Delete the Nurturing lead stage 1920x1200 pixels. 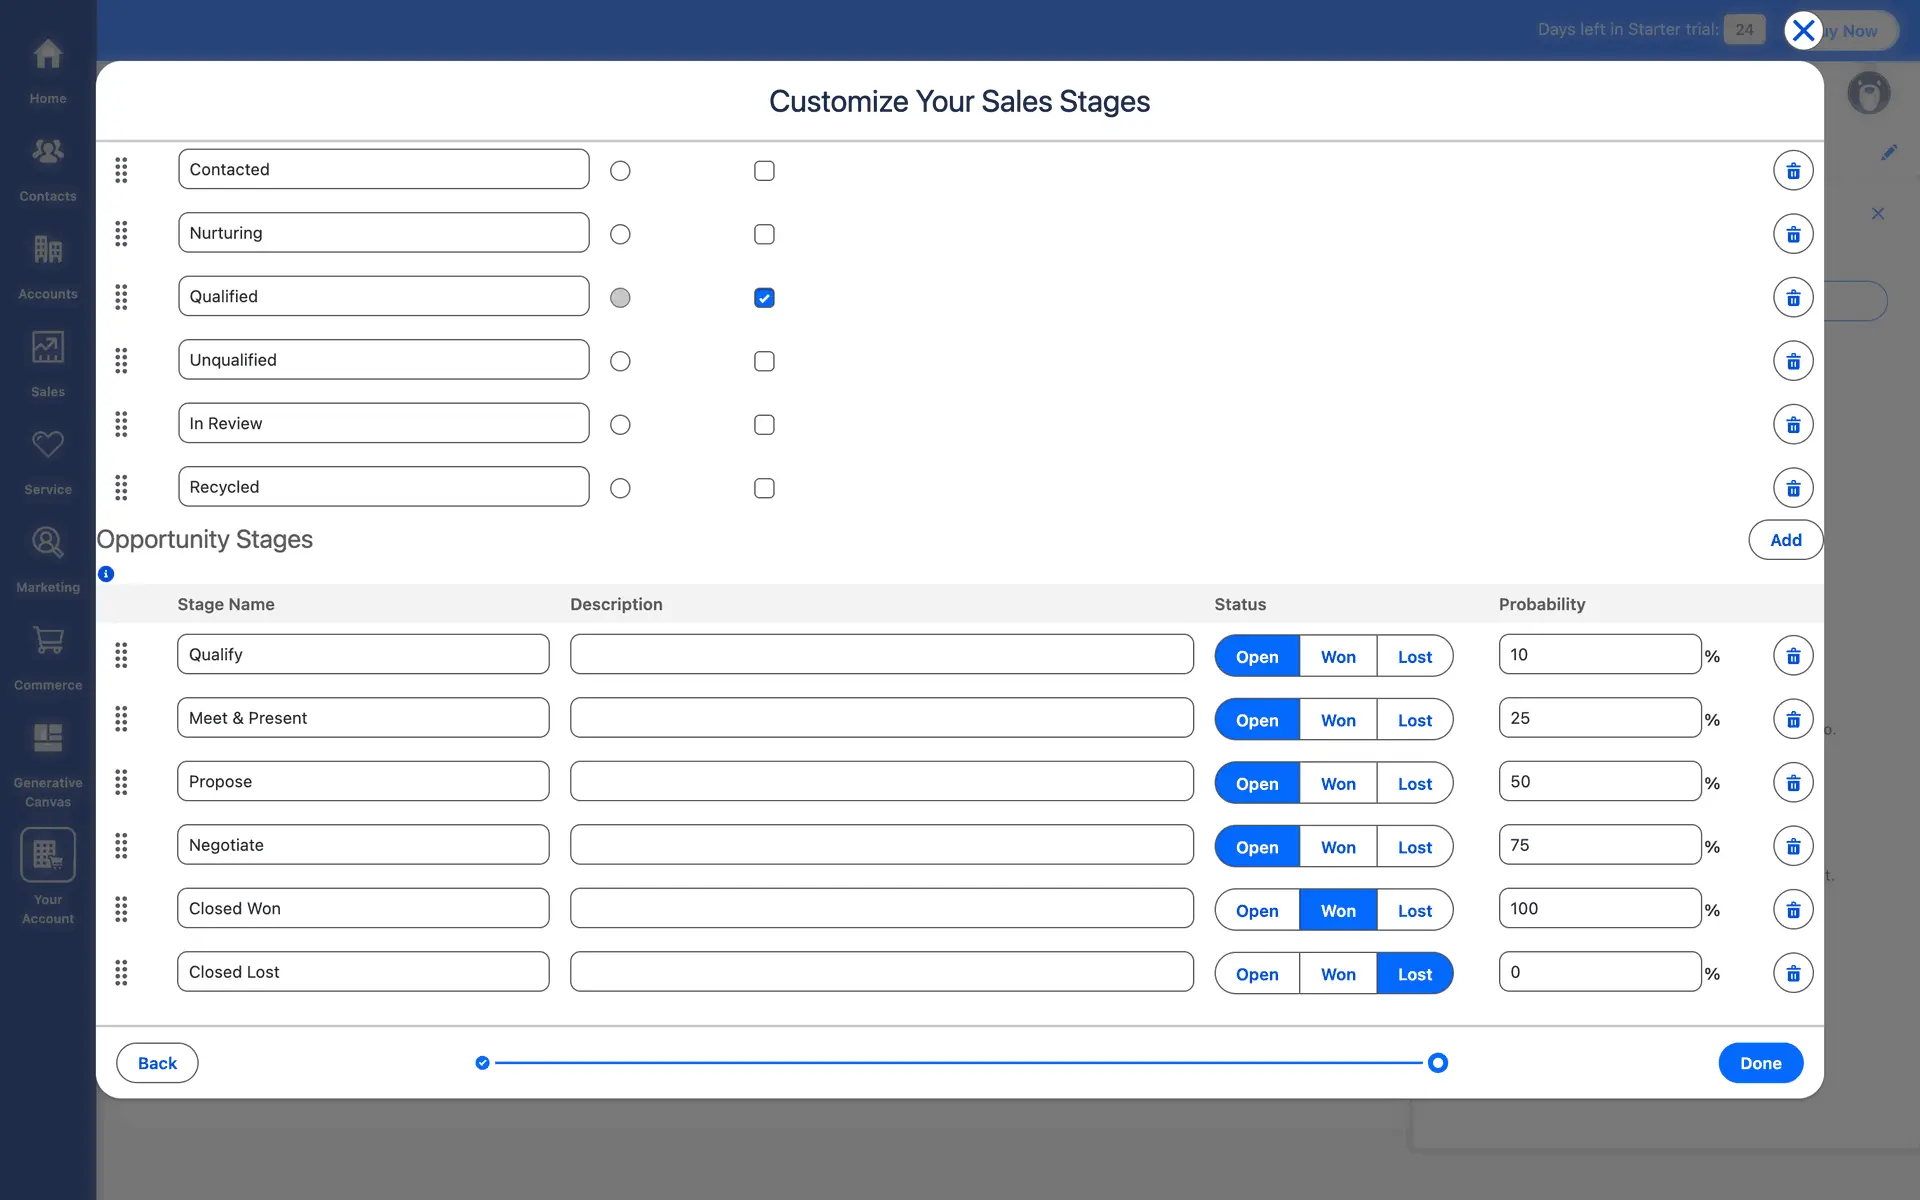pyautogui.click(x=1793, y=234)
